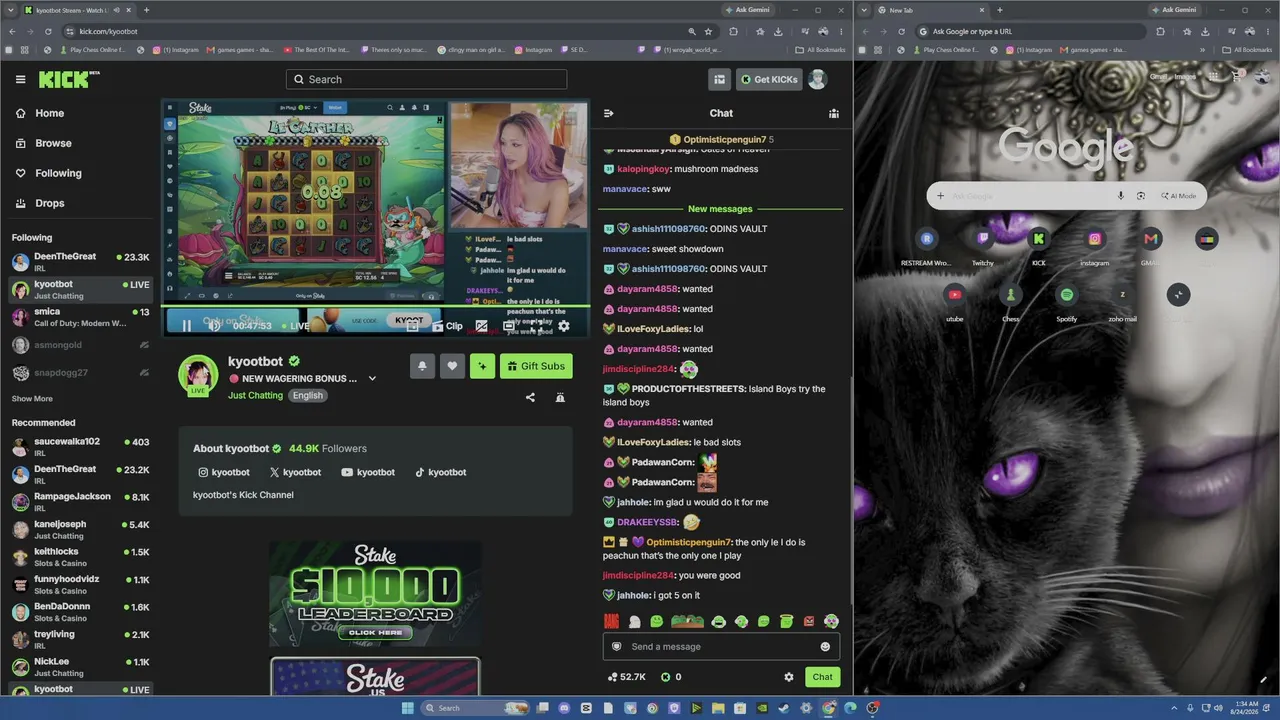Open kyootbot's YouTube link
This screenshot has width=1280, height=720.
pyautogui.click(x=368, y=472)
